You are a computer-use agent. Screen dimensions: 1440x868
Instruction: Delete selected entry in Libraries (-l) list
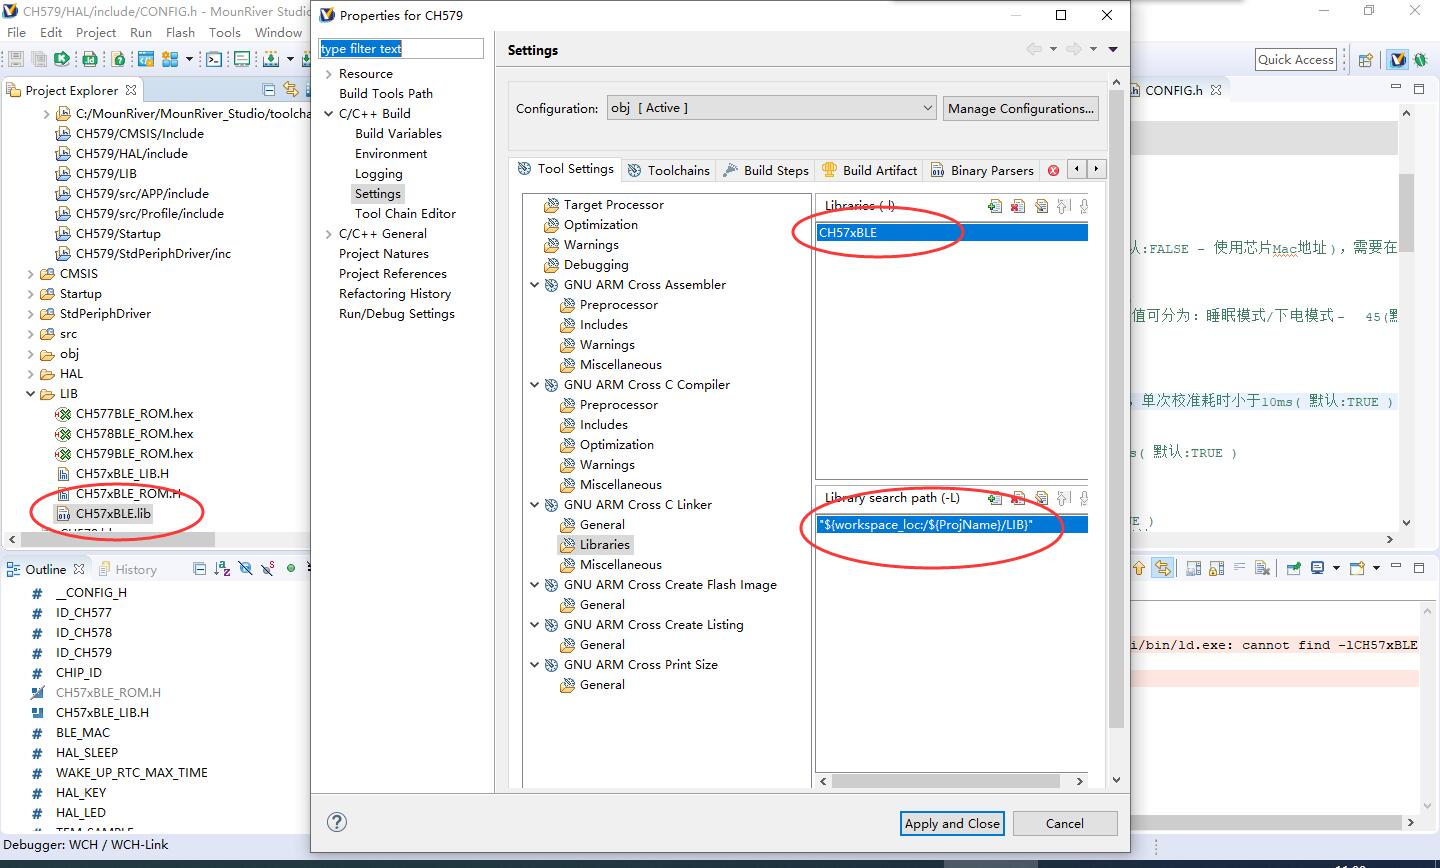click(x=1018, y=206)
